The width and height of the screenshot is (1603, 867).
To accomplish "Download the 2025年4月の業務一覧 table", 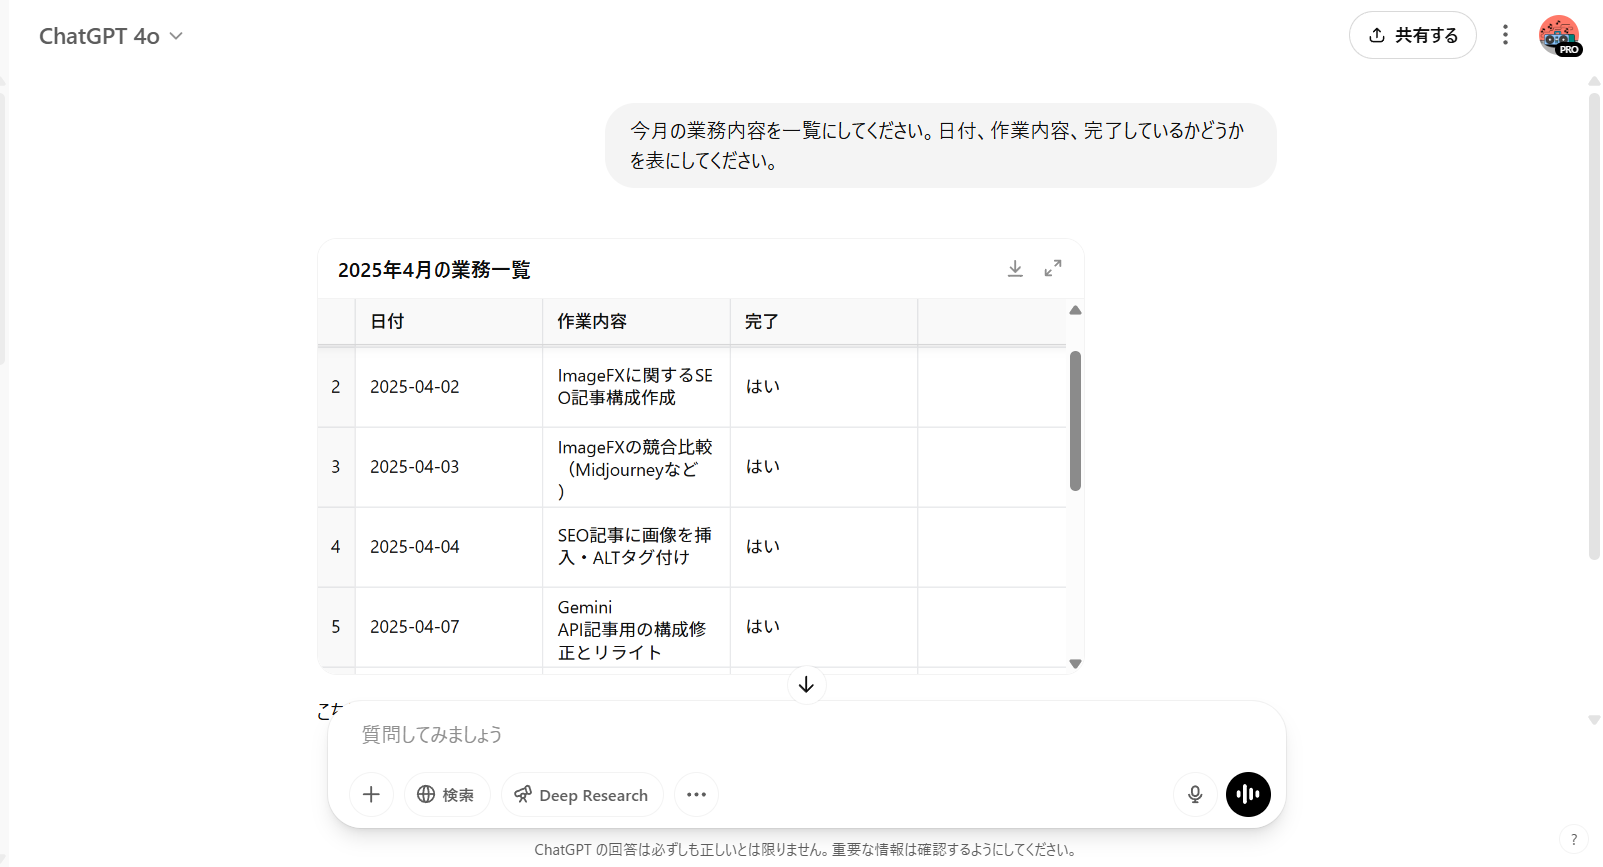I will click(x=1015, y=268).
